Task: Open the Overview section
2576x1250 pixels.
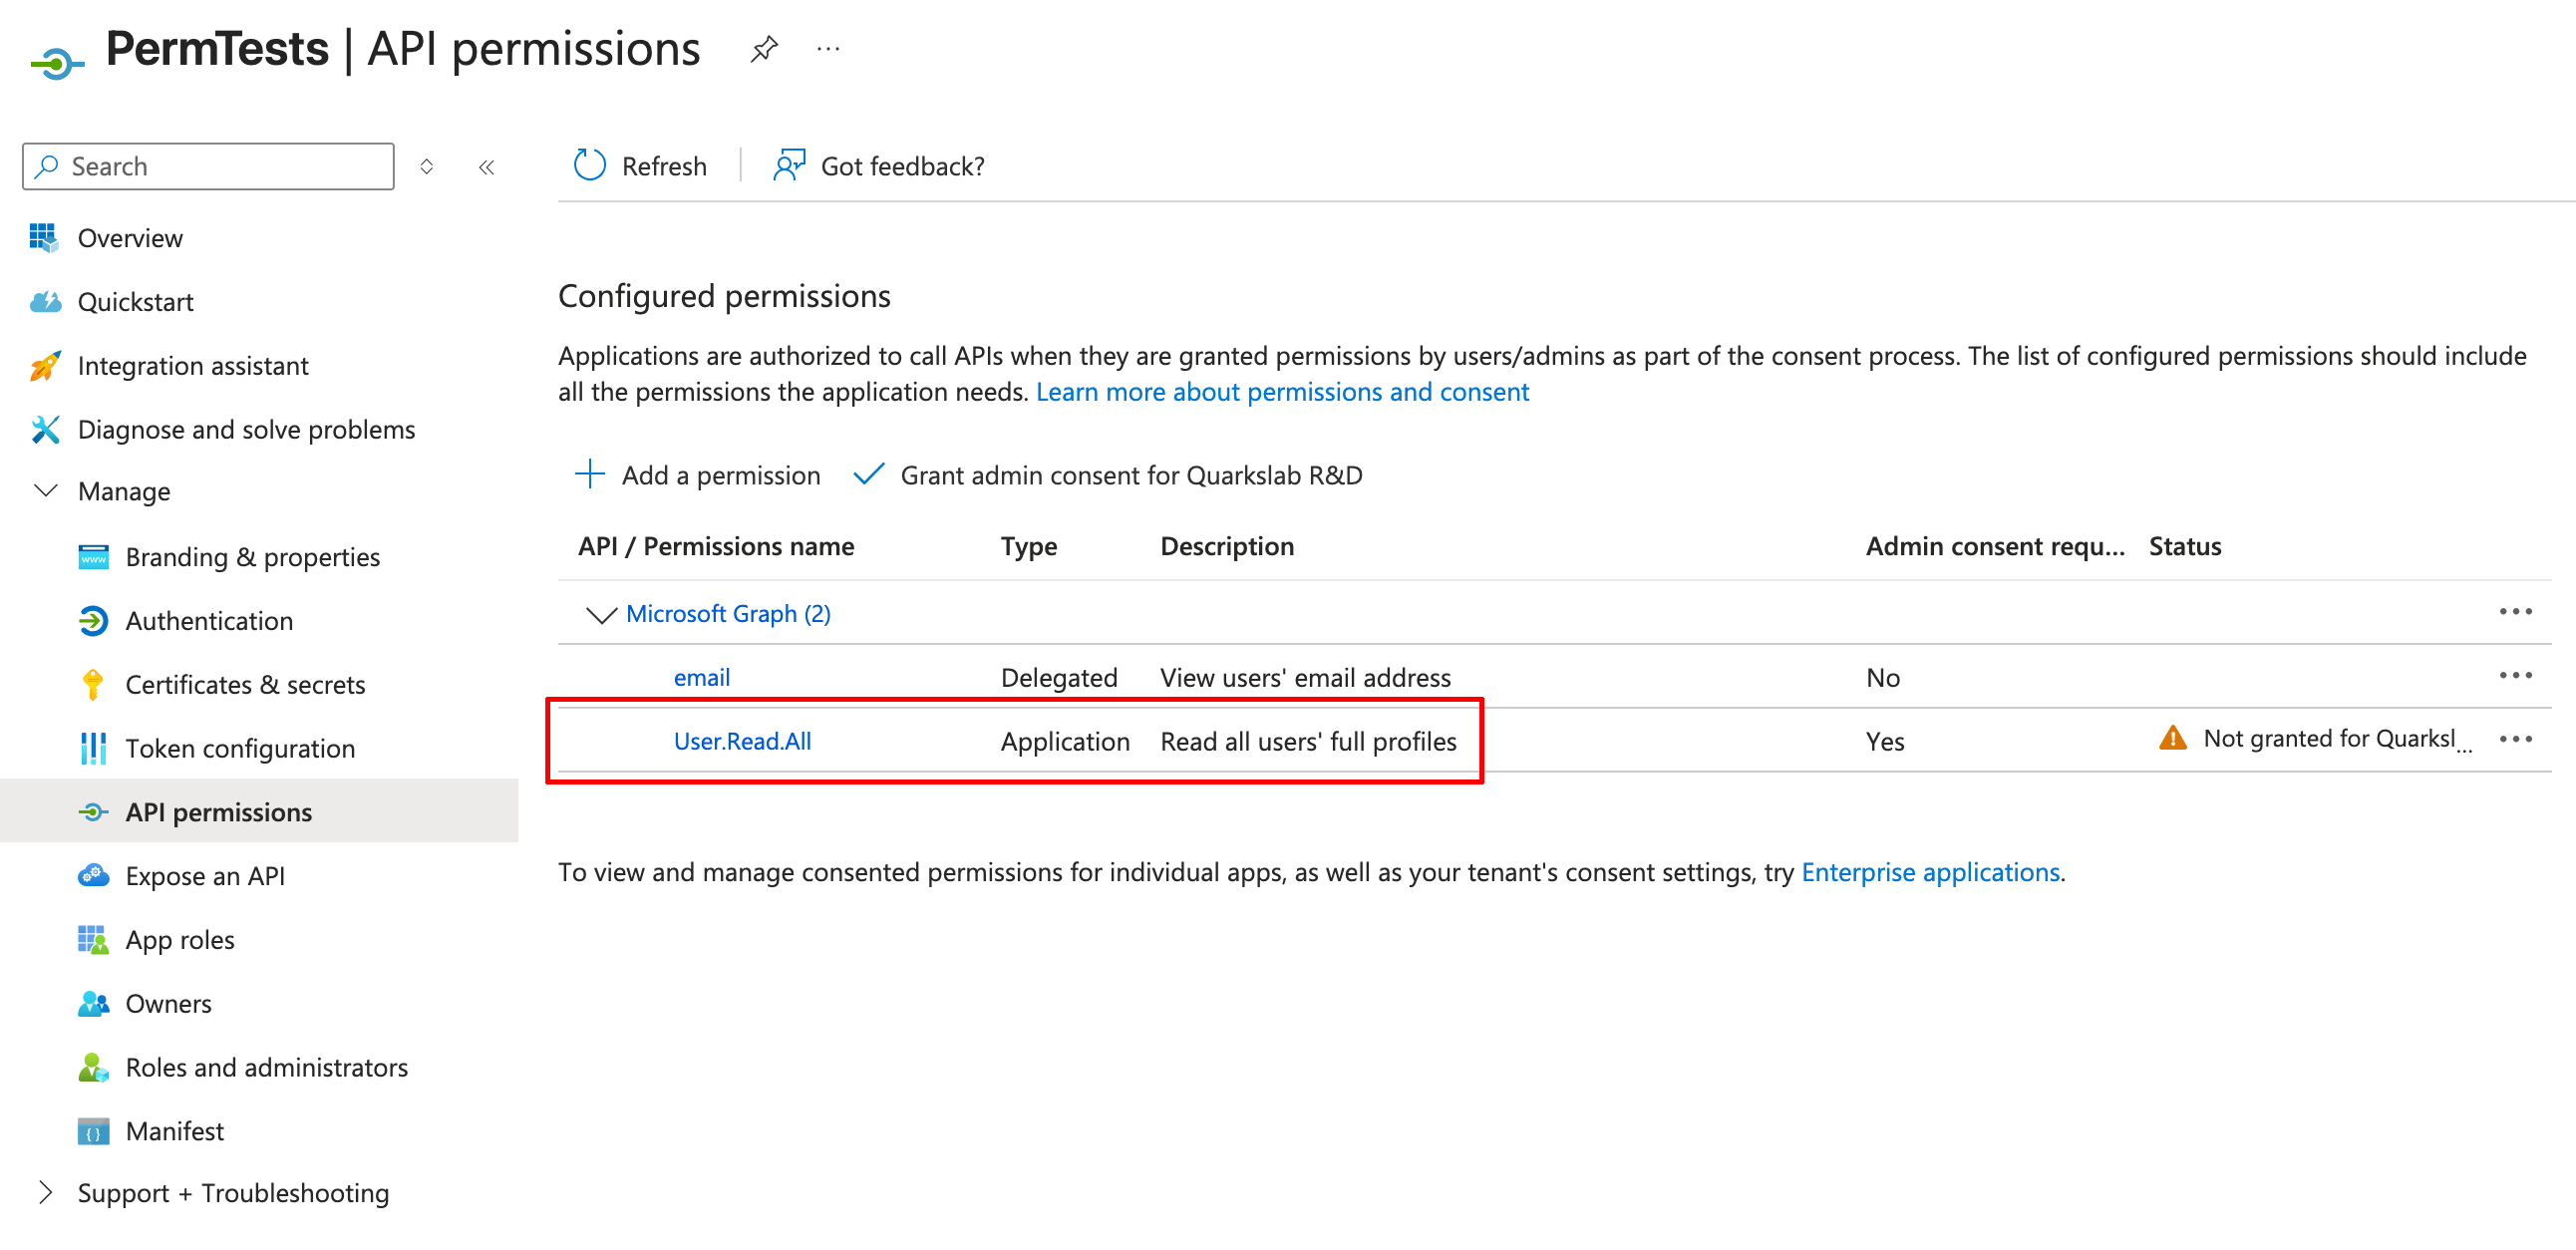Action: pos(130,237)
